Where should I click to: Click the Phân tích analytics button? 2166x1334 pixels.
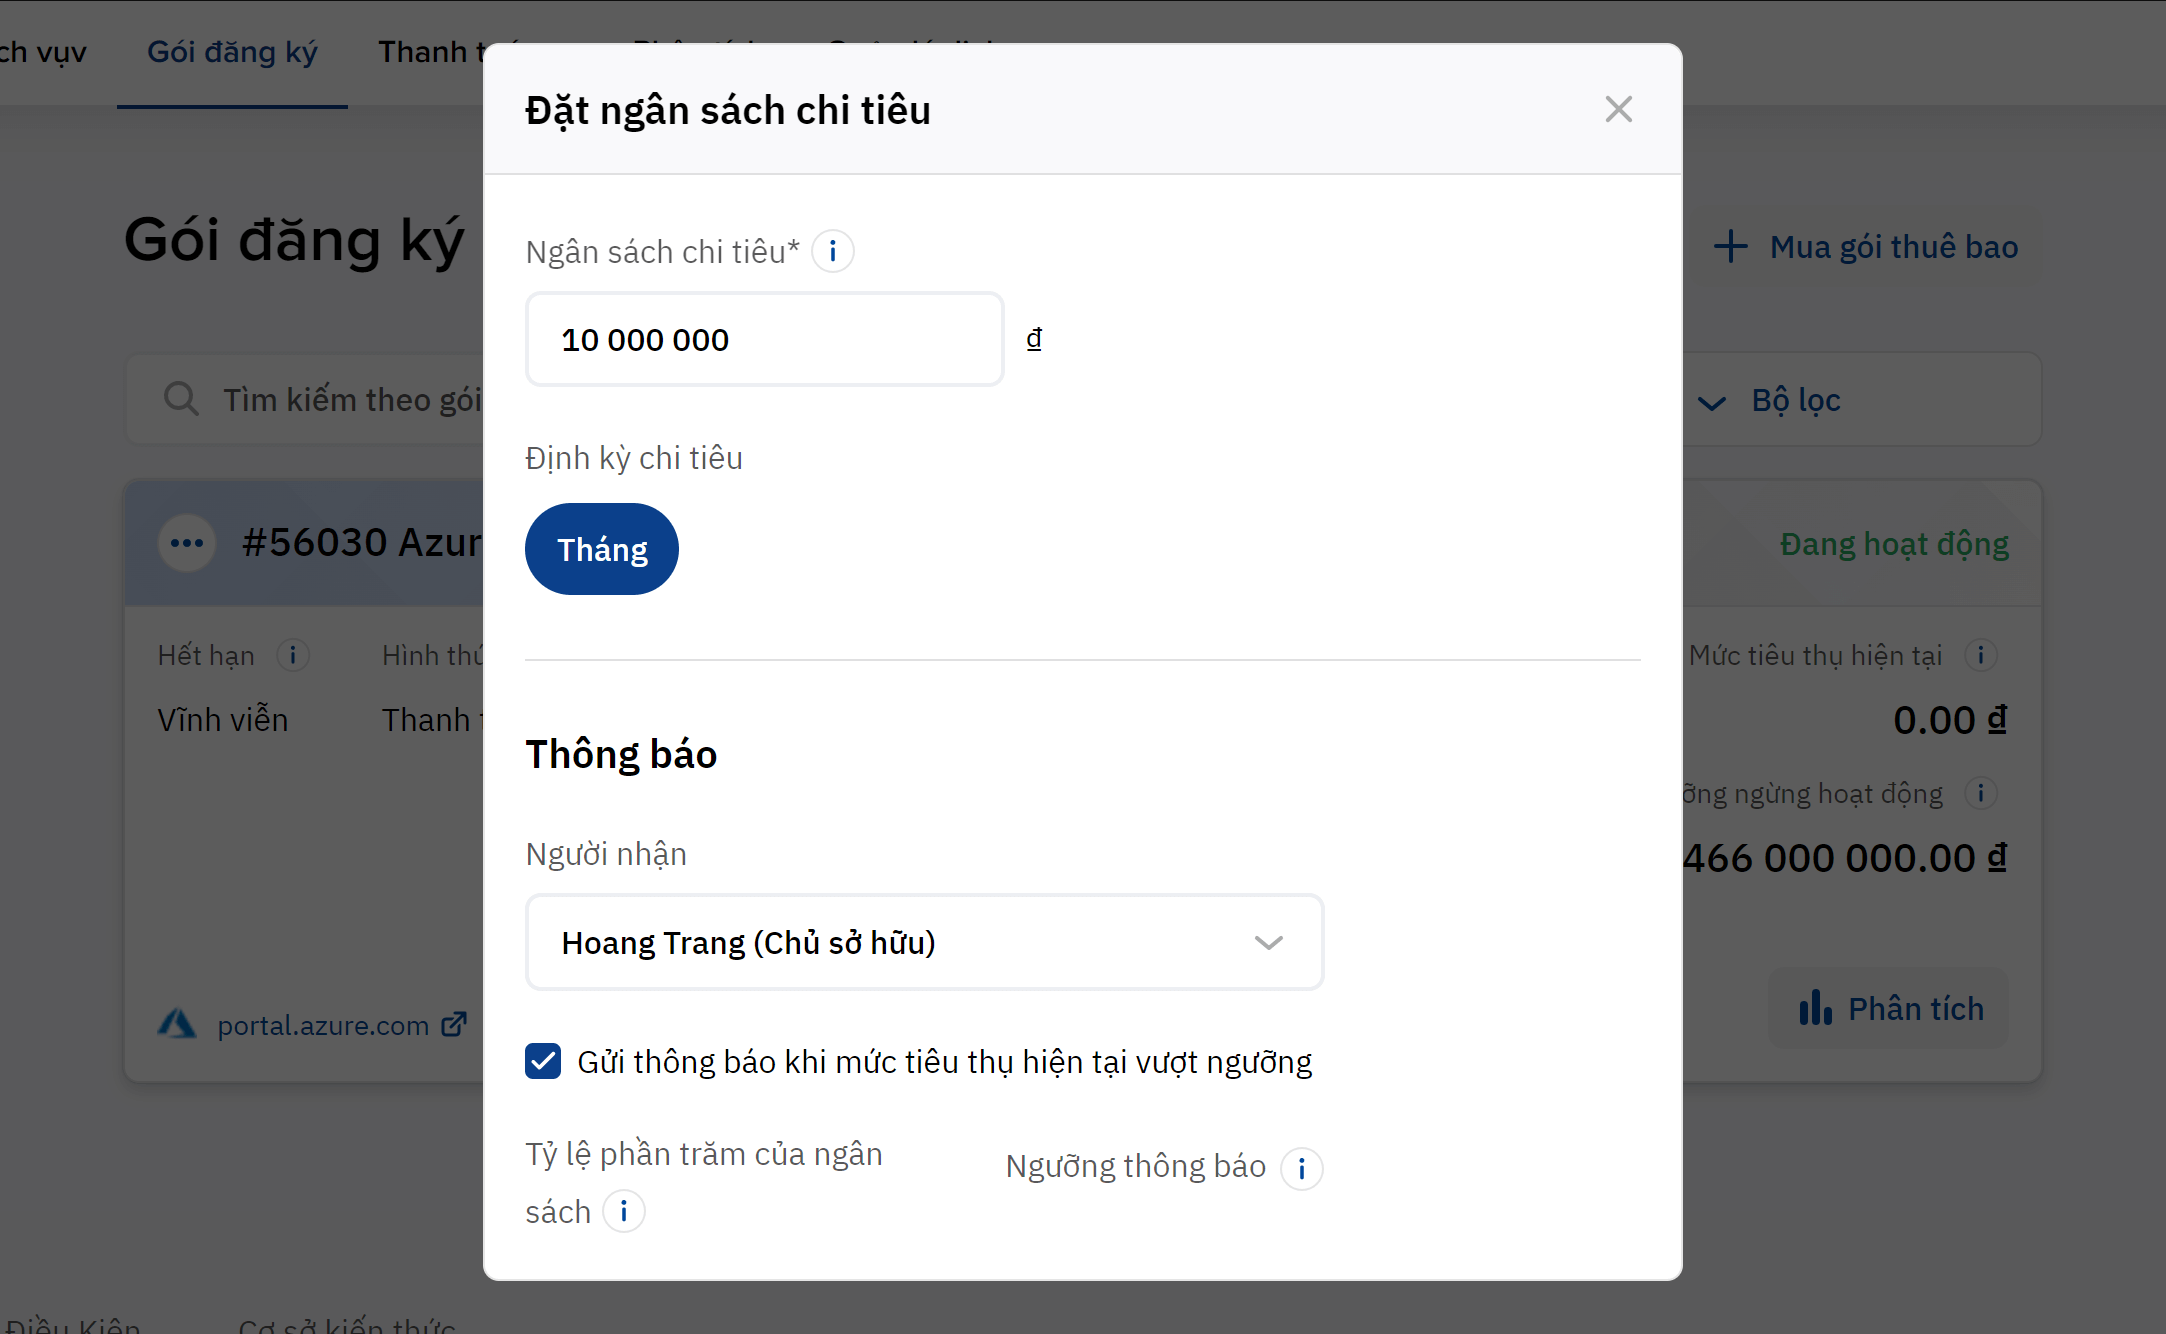tap(1890, 1009)
